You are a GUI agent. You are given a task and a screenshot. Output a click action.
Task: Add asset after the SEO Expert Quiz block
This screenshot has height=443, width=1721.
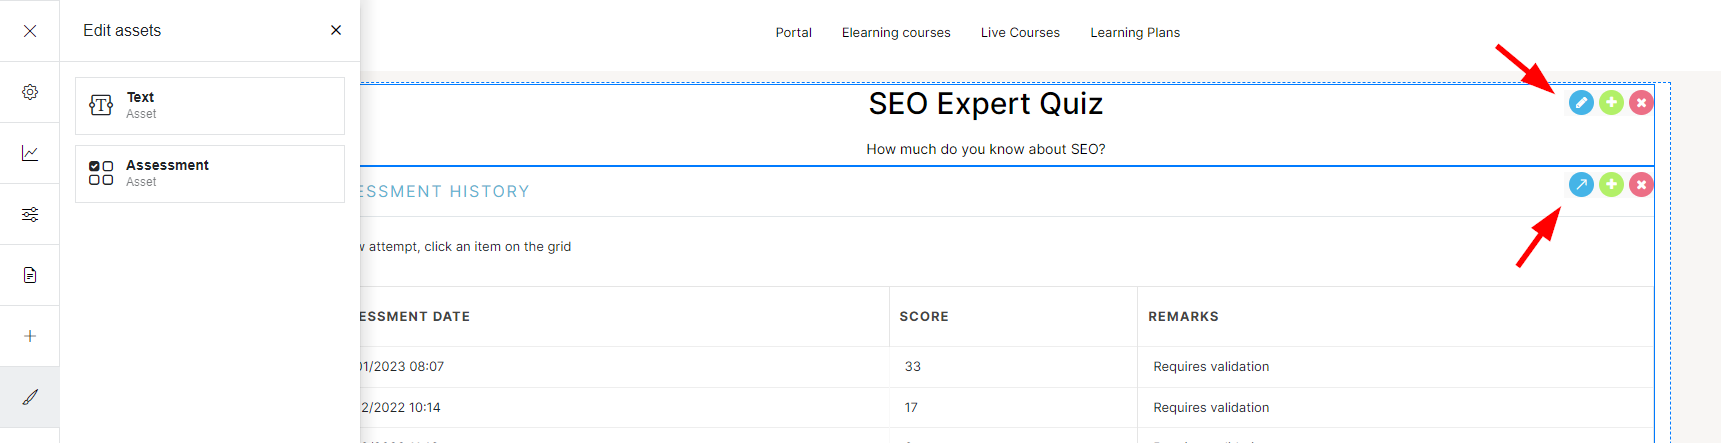(x=1611, y=102)
